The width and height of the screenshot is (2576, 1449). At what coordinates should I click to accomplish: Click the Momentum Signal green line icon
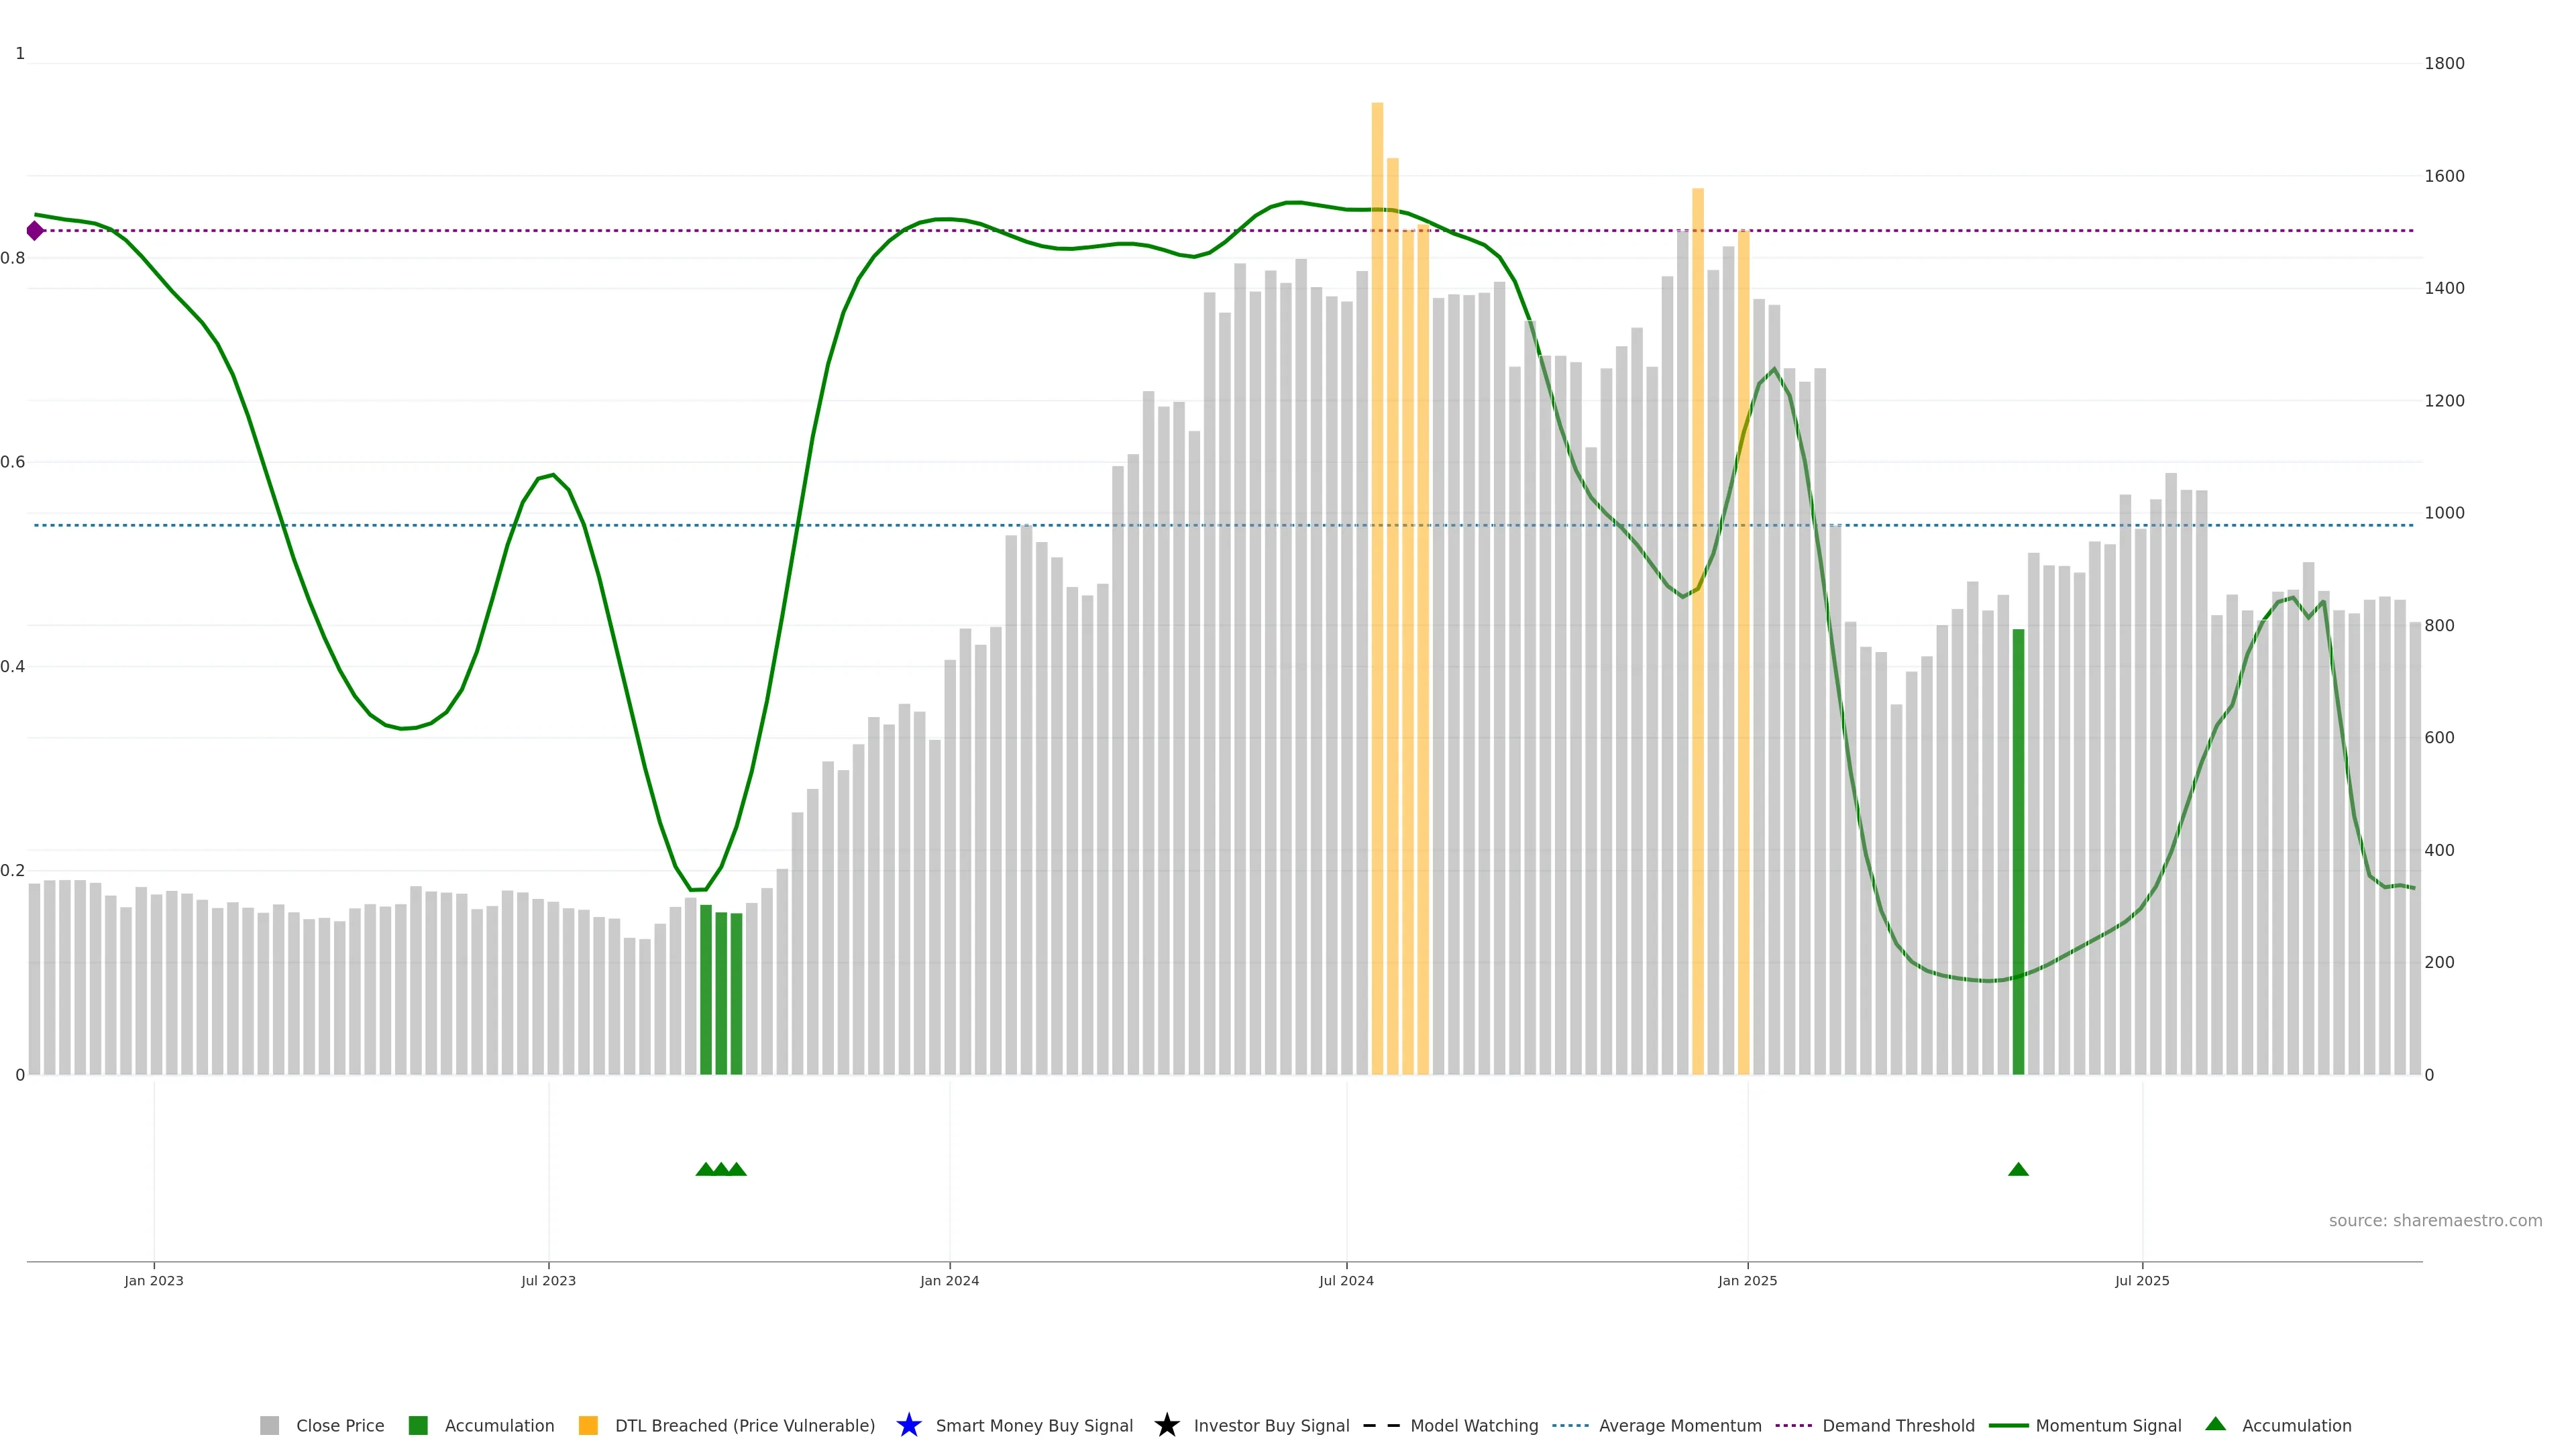click(x=2008, y=1425)
